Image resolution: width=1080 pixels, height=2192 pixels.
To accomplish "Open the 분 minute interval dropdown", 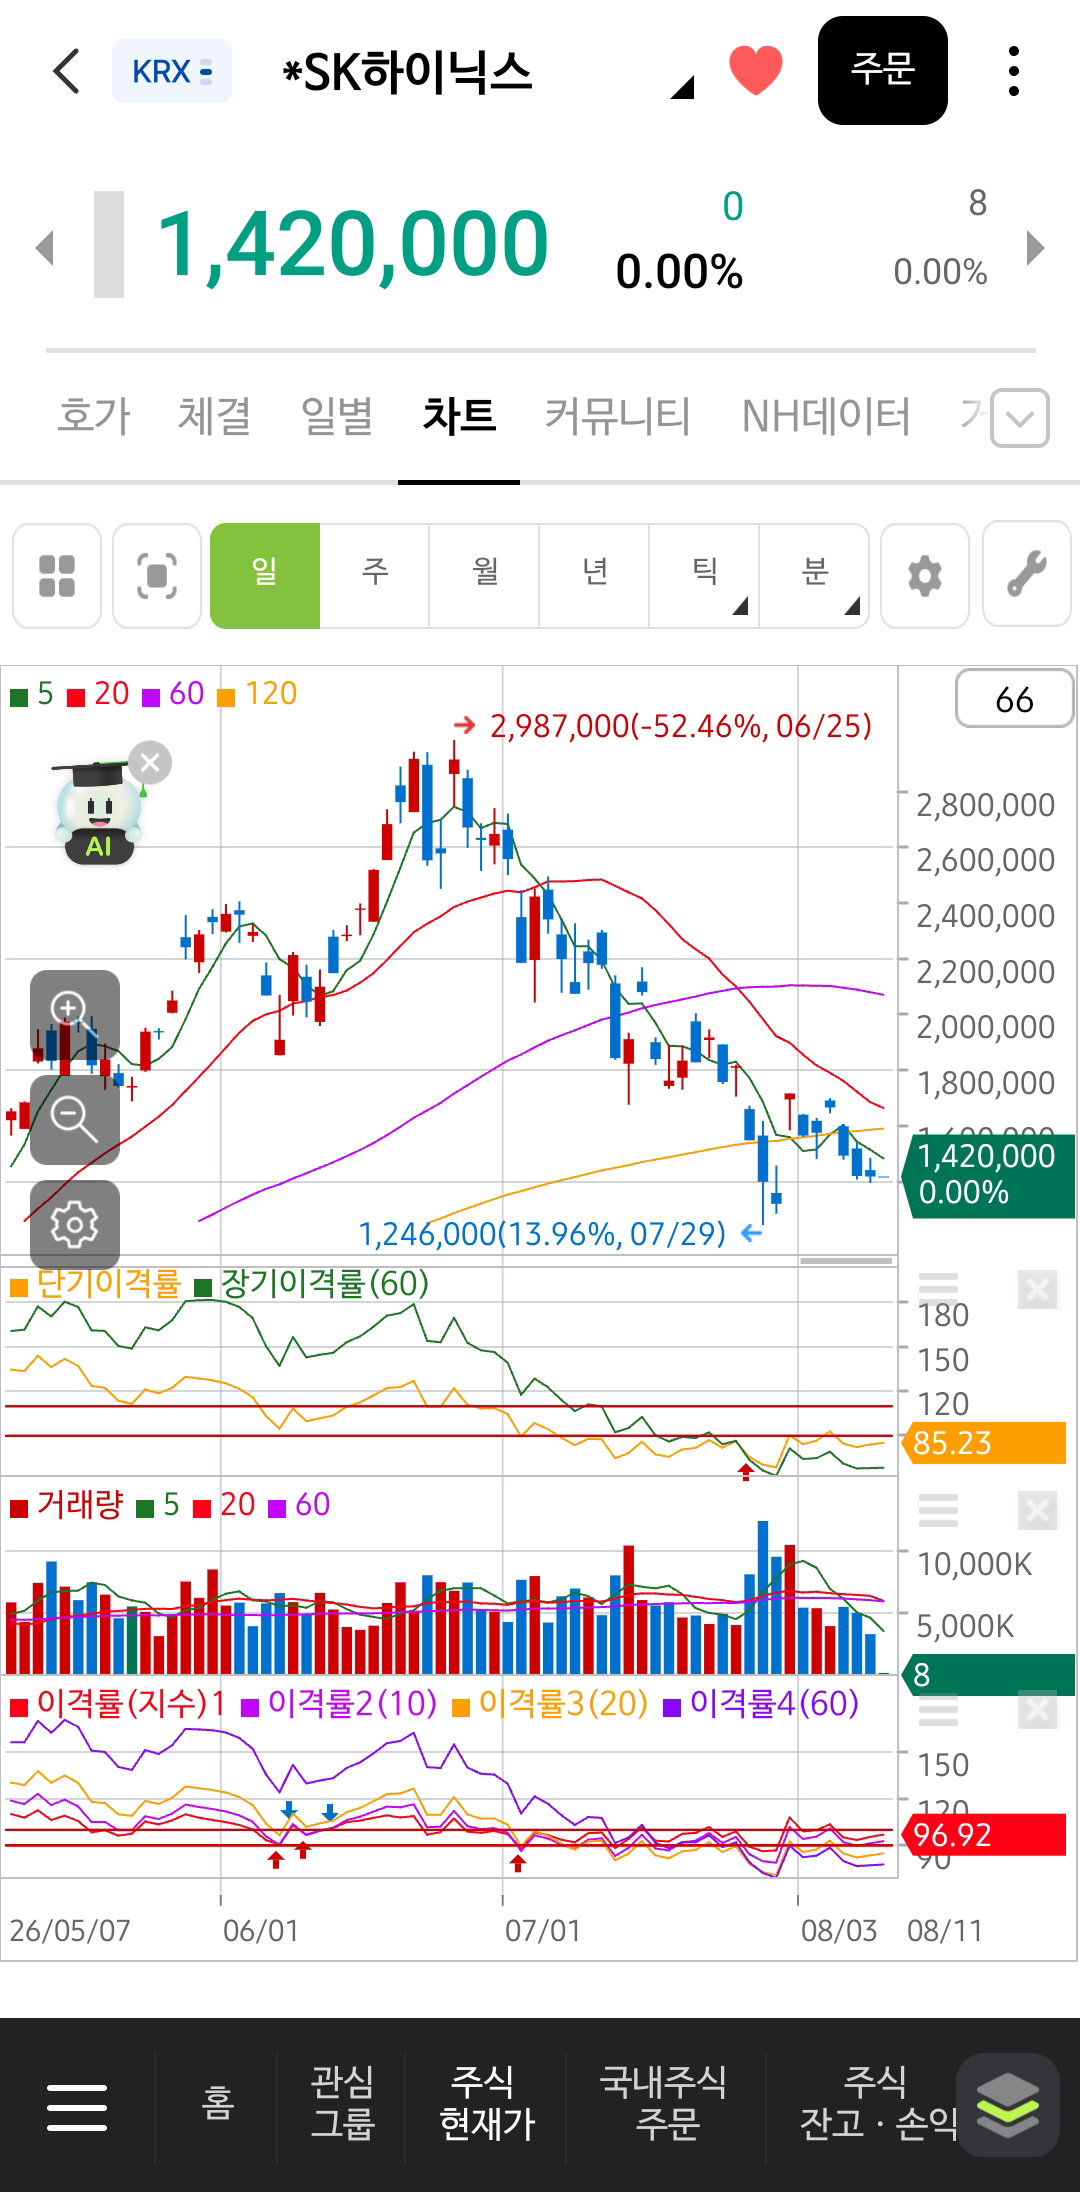I will click(x=815, y=576).
